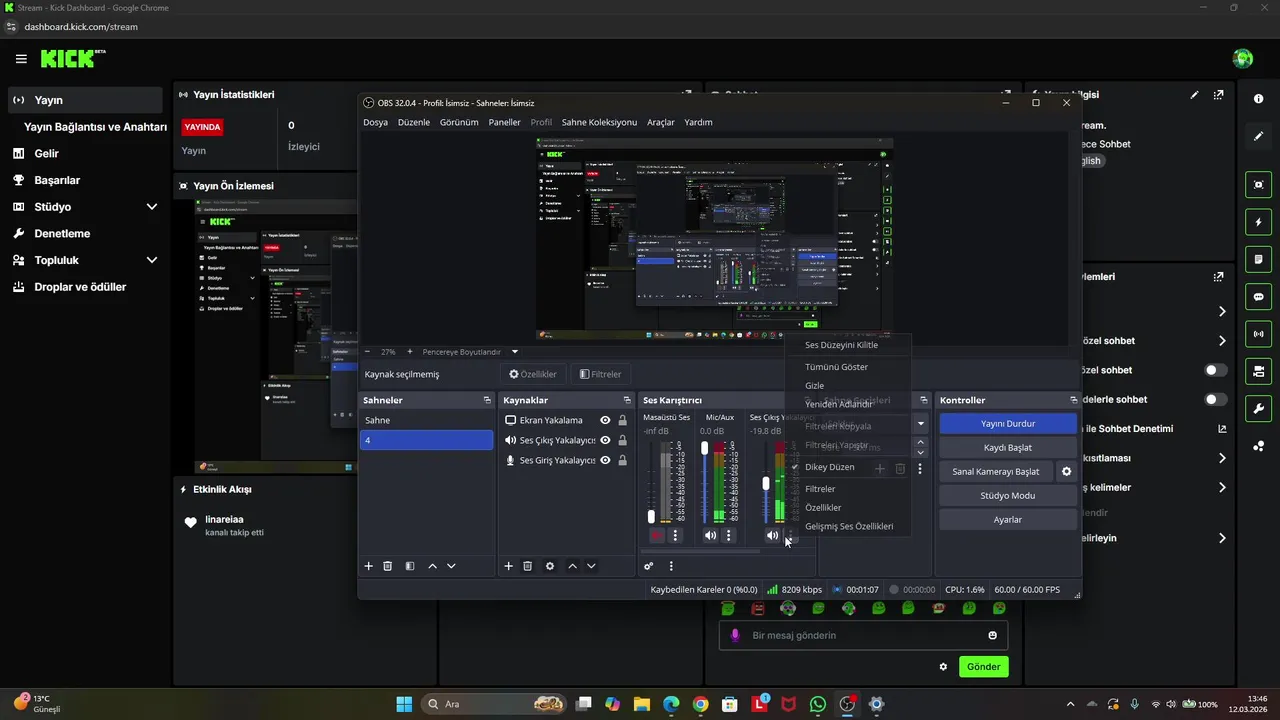Viewport: 1280px width, 720px height.
Task: Toggle visibility of Ses Giriş Yakalayıcı source
Action: [x=605, y=460]
